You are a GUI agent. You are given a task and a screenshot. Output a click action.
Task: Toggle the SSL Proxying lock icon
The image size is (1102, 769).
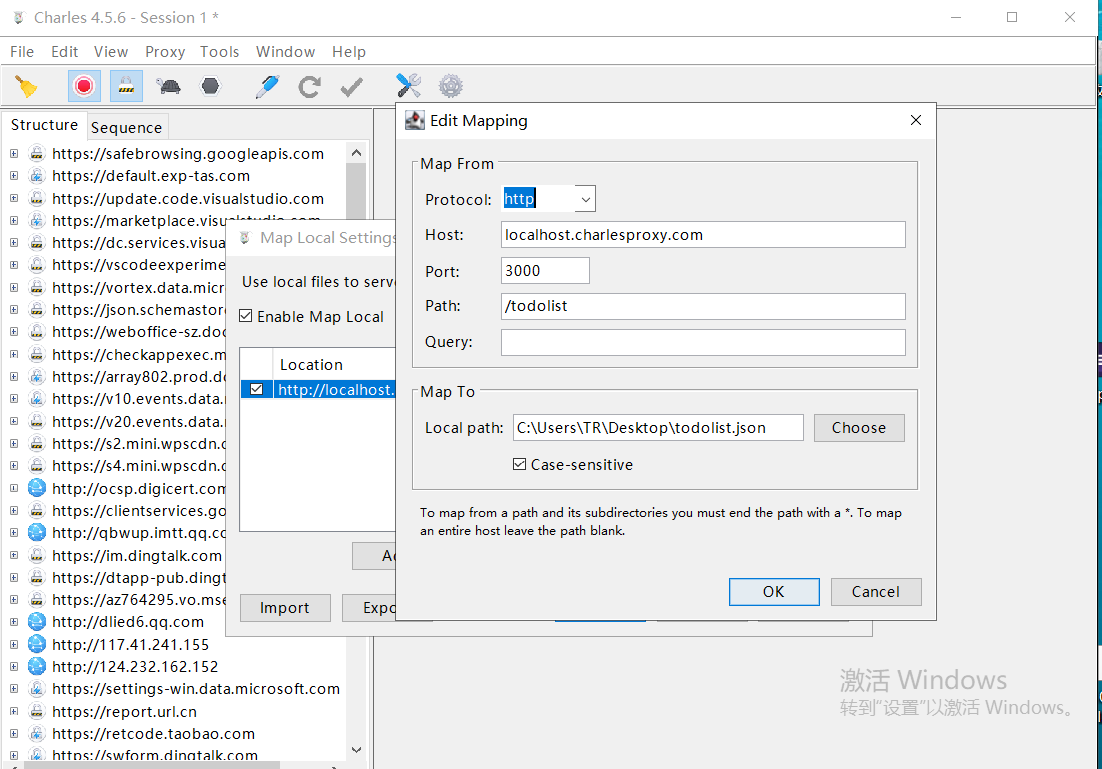(x=127, y=86)
